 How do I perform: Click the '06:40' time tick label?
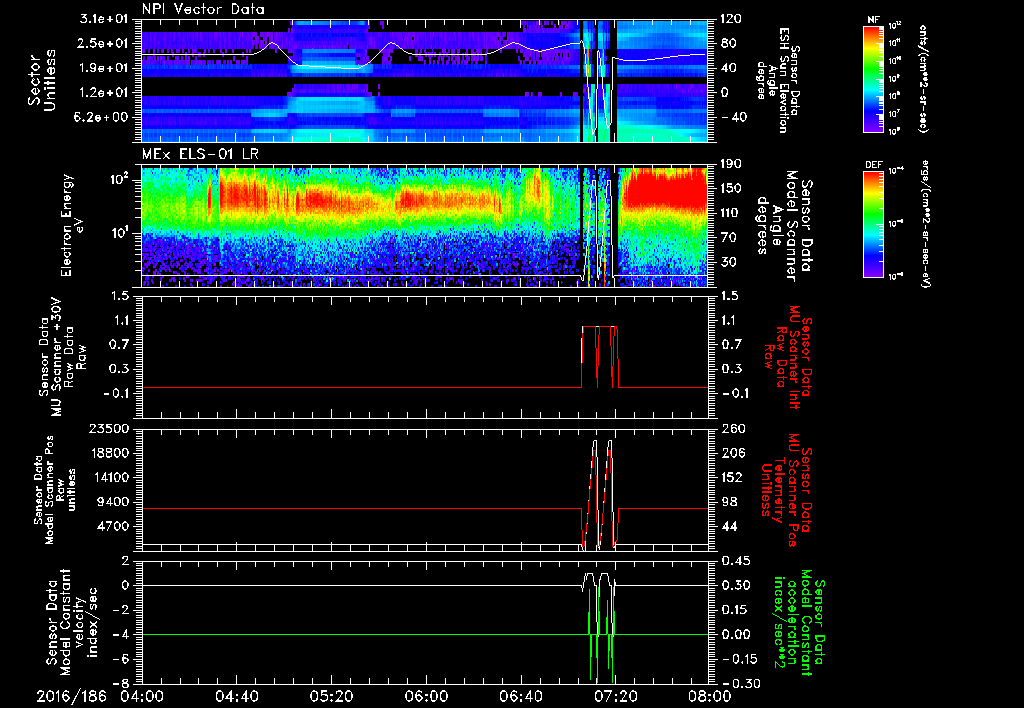tap(520, 696)
